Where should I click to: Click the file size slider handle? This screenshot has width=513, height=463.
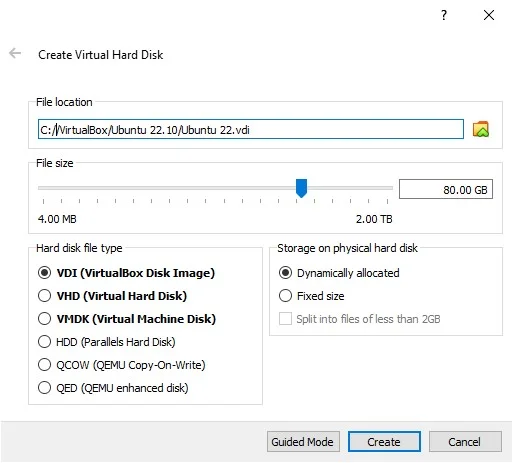coord(301,188)
